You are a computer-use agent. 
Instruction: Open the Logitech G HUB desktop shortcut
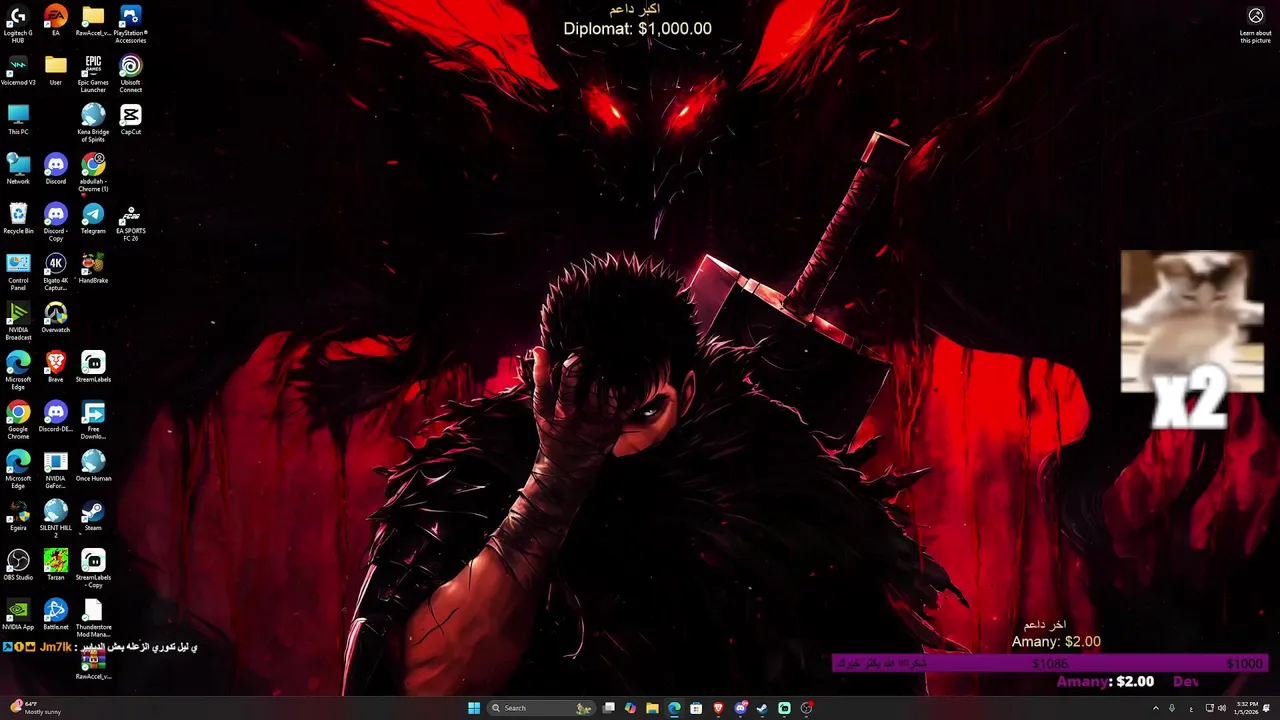tap(18, 23)
